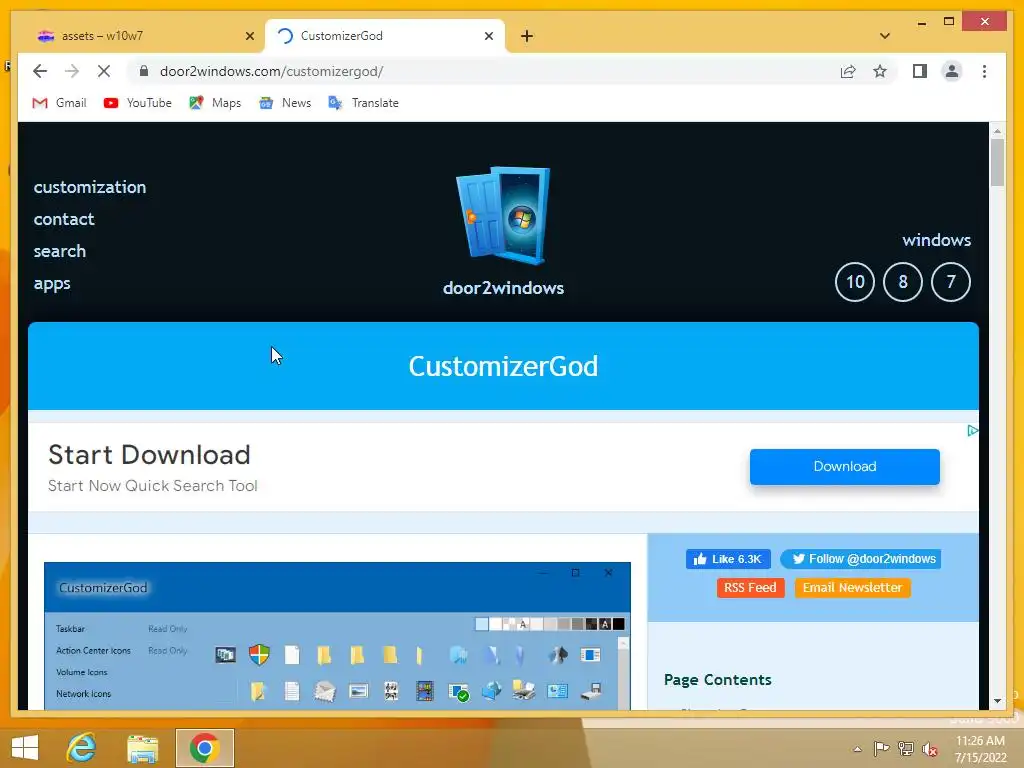Go back to the previous page

click(40, 71)
